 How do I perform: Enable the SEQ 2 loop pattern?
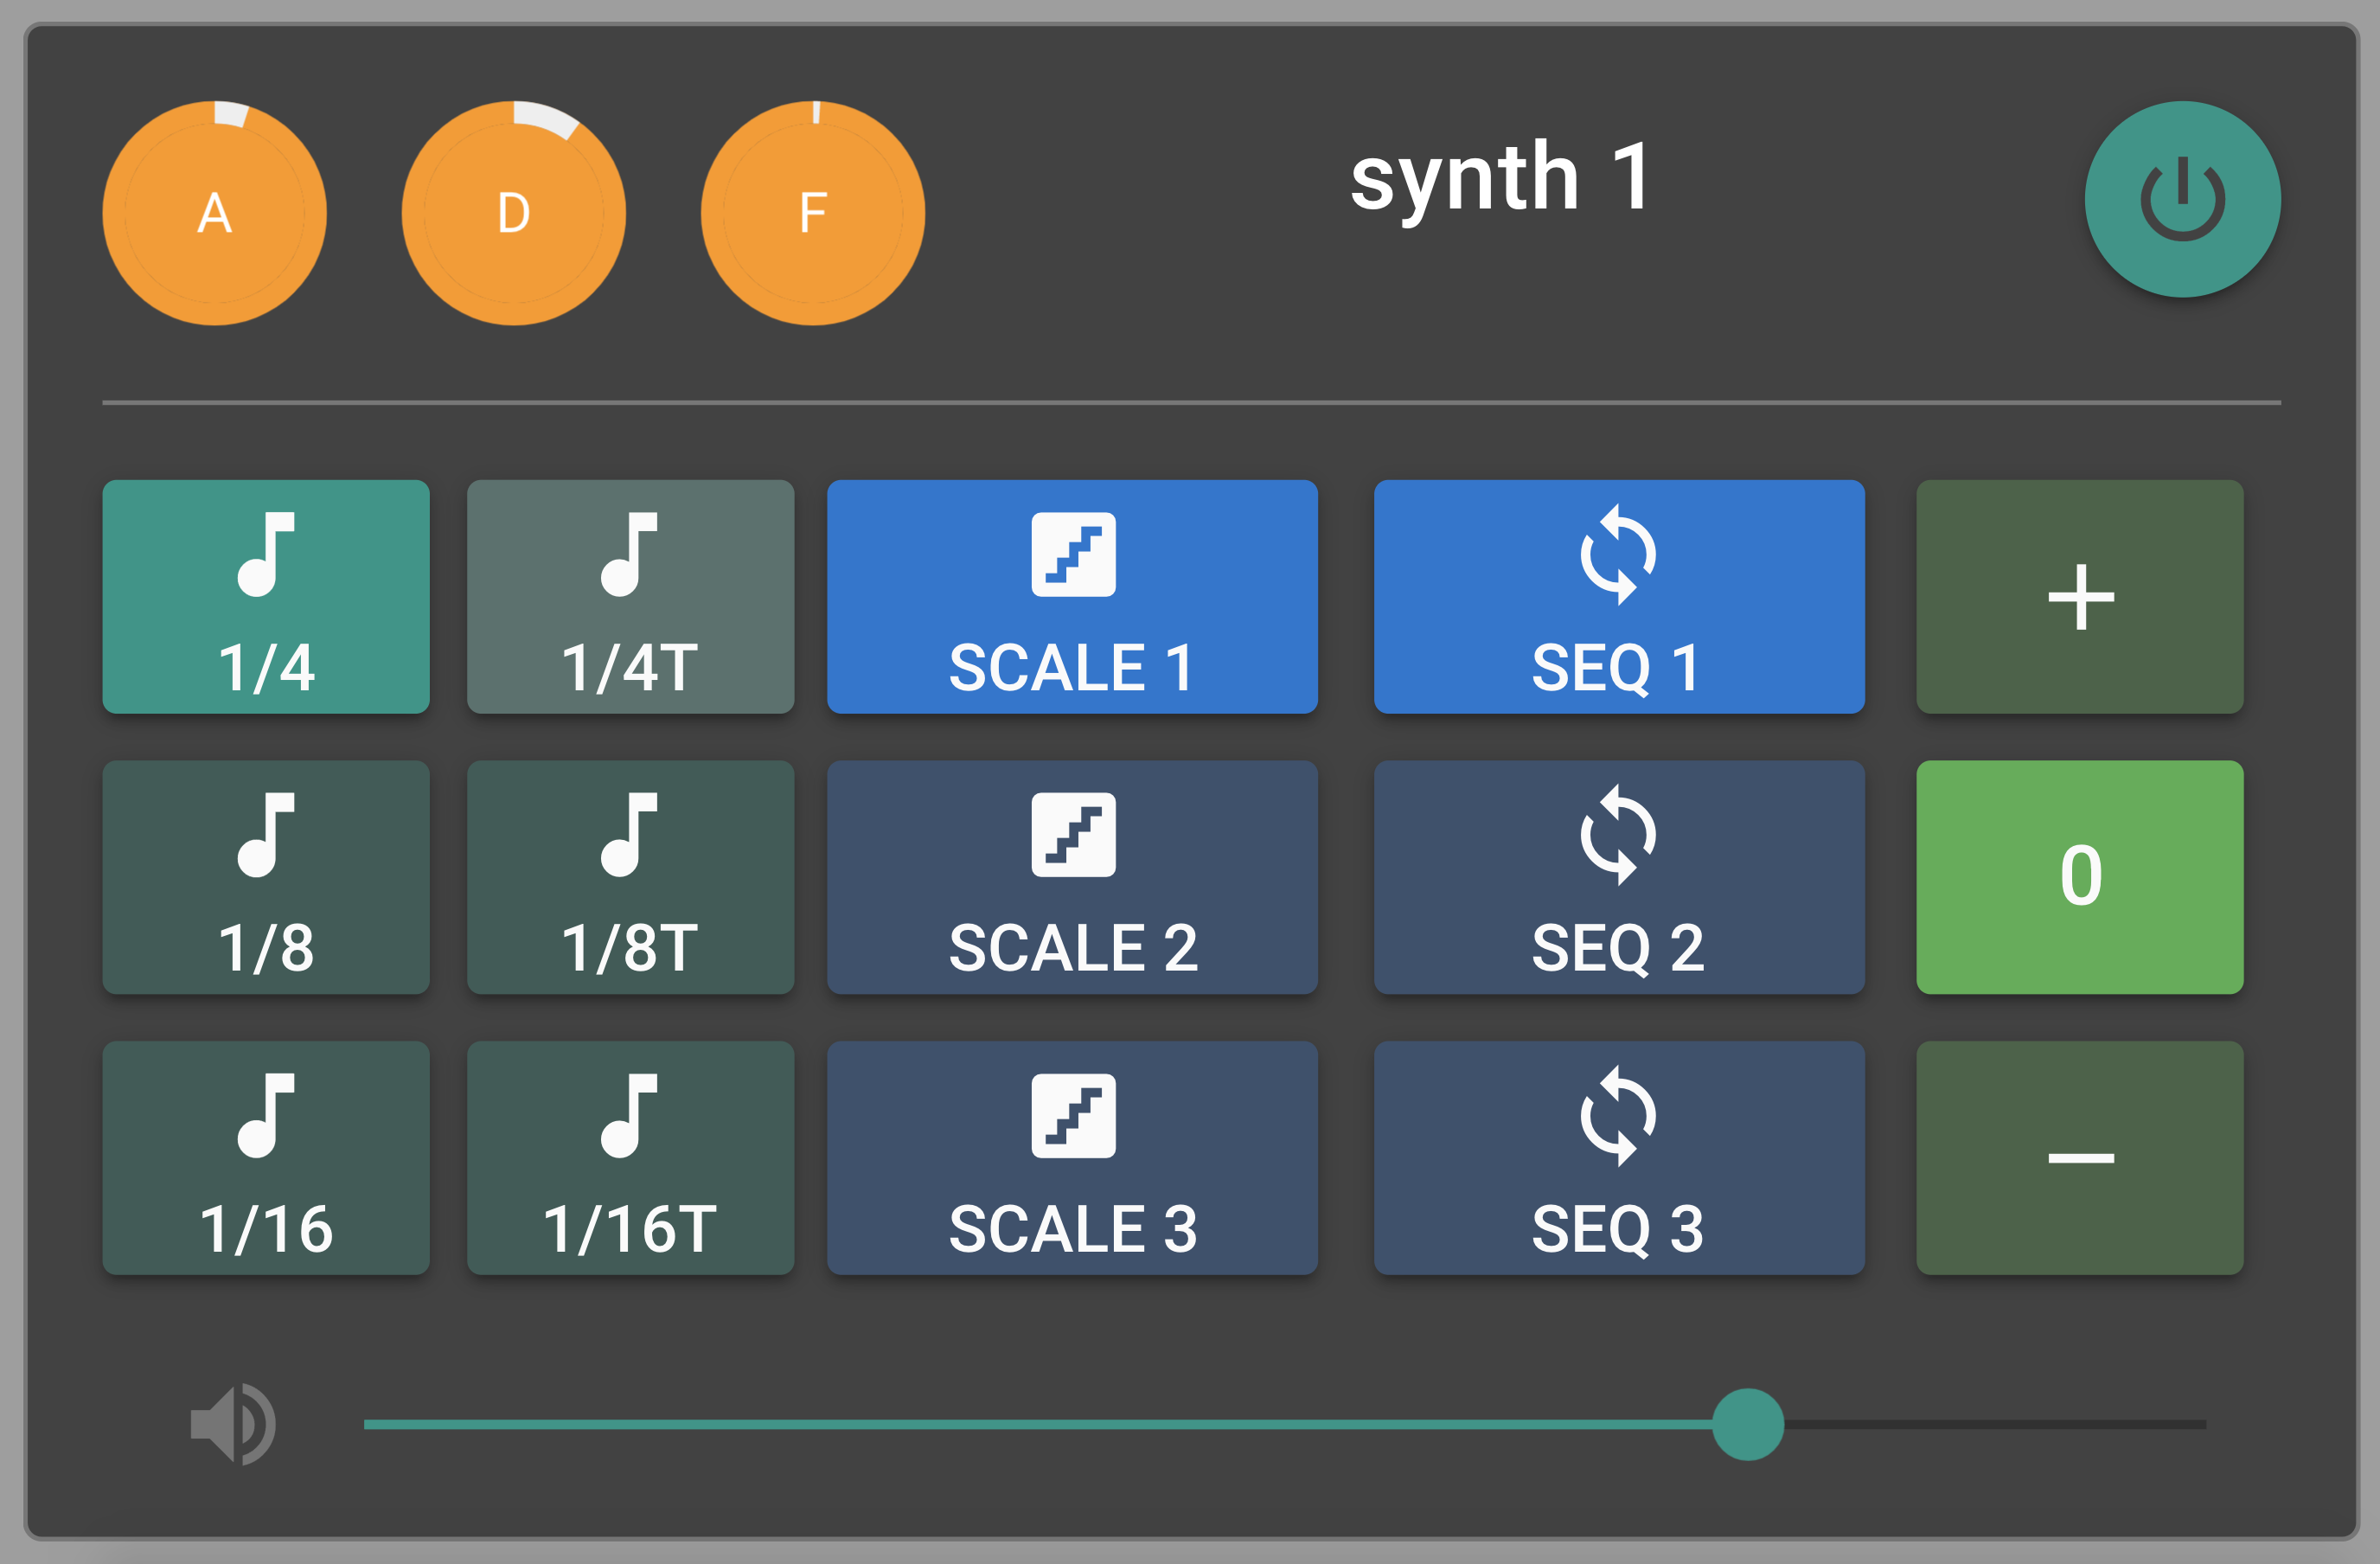click(1618, 877)
